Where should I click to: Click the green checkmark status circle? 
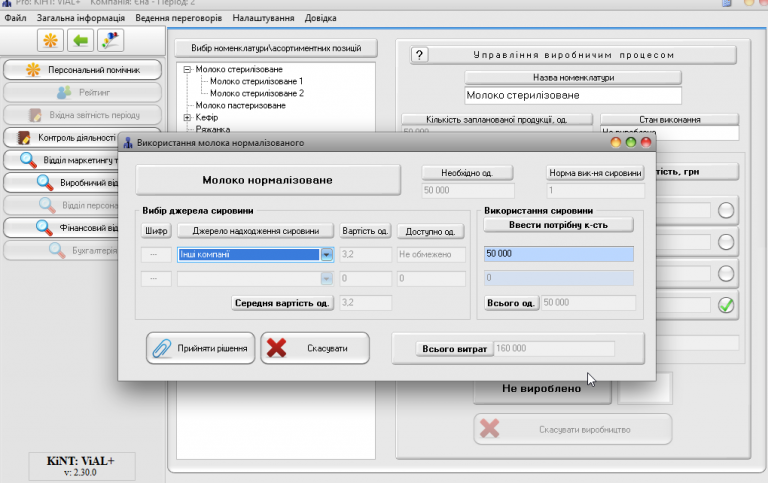pyautogui.click(x=726, y=305)
